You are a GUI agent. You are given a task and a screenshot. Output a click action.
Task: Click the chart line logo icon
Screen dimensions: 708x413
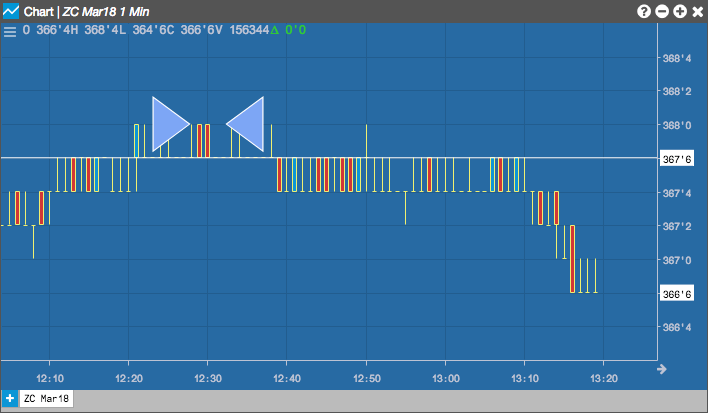click(11, 11)
